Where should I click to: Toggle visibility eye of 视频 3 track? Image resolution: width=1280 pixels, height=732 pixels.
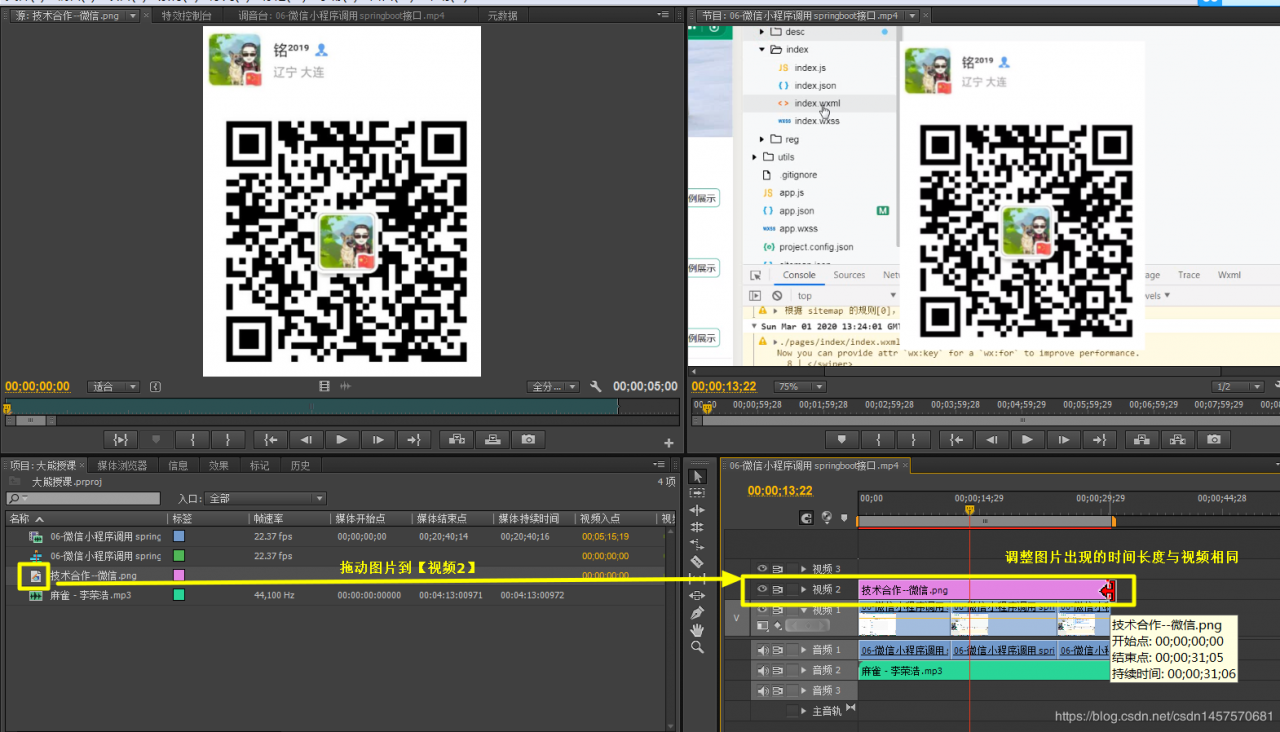pyautogui.click(x=762, y=569)
